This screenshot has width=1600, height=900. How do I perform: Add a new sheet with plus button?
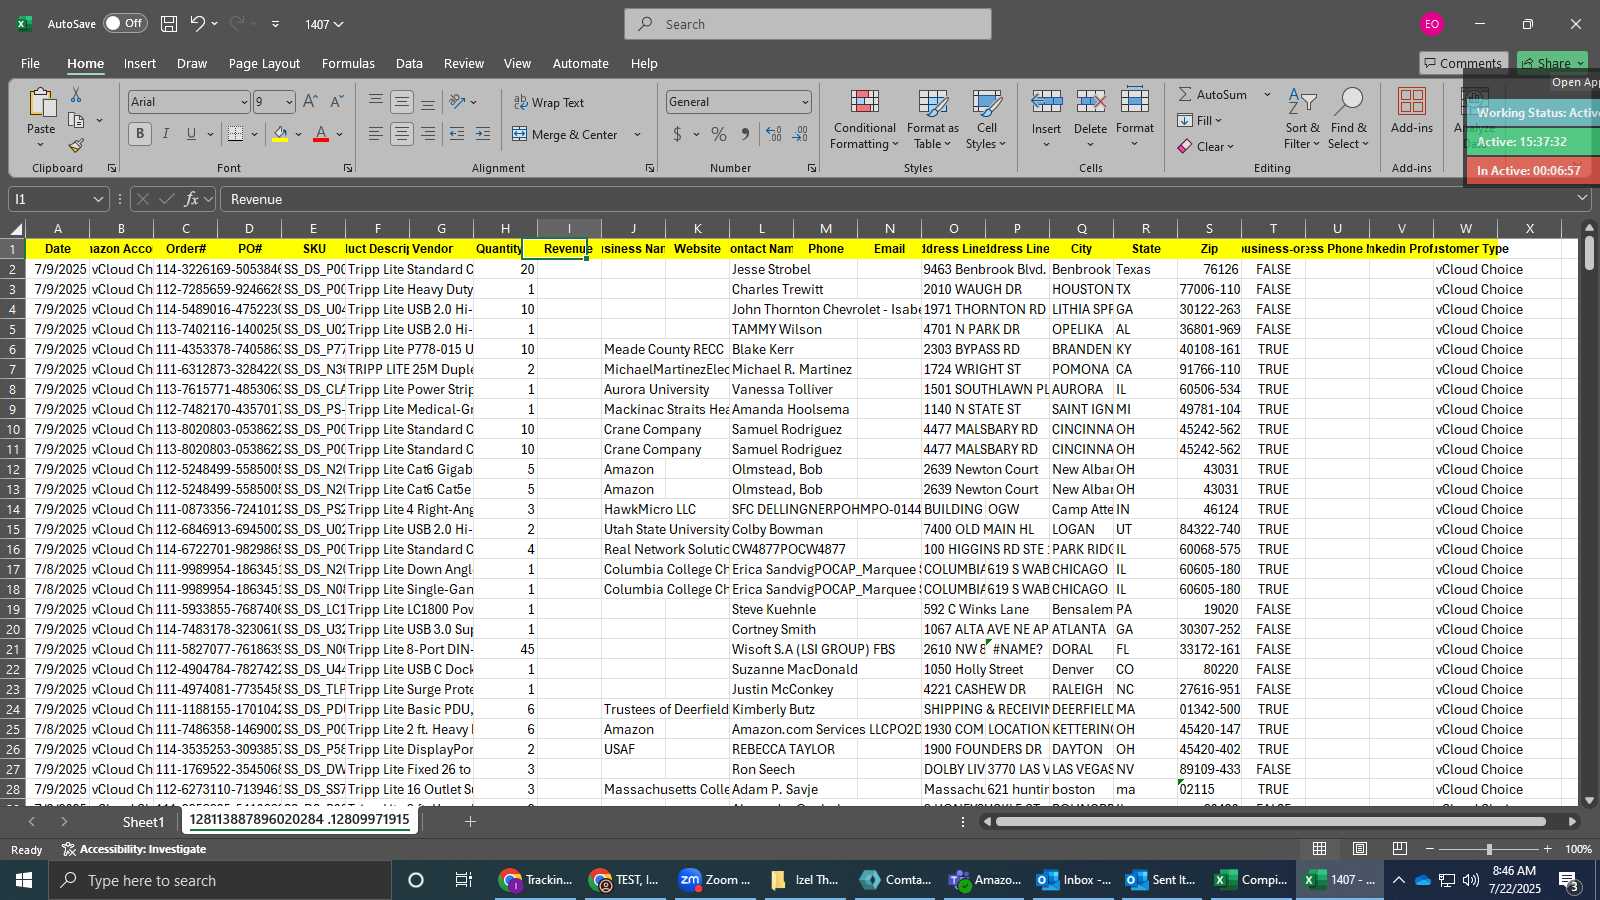(470, 822)
